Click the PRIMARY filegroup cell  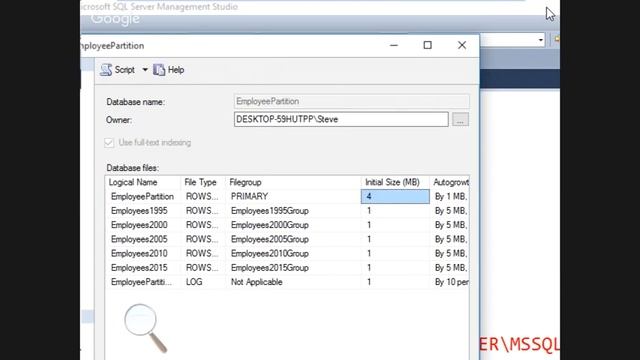[293, 196]
